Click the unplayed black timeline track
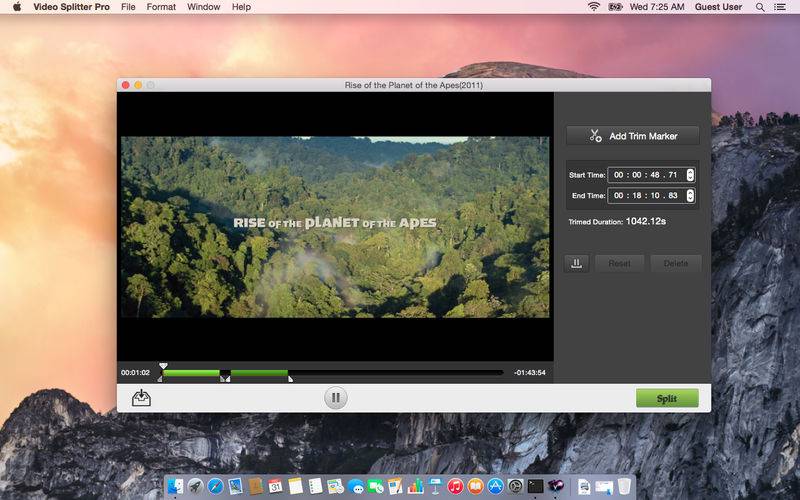 tap(396, 373)
